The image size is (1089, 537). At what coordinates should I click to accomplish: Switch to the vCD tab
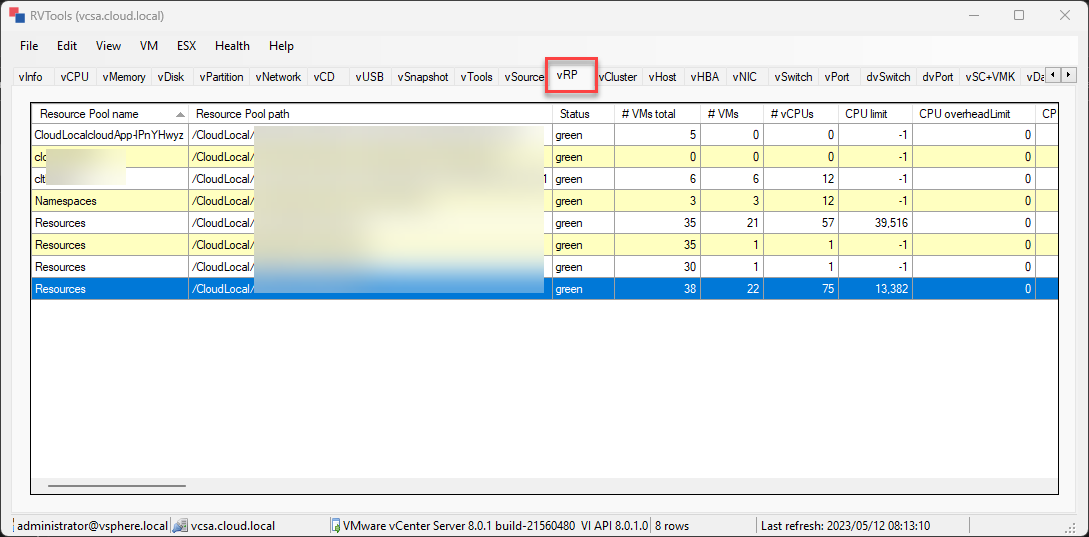pos(324,77)
